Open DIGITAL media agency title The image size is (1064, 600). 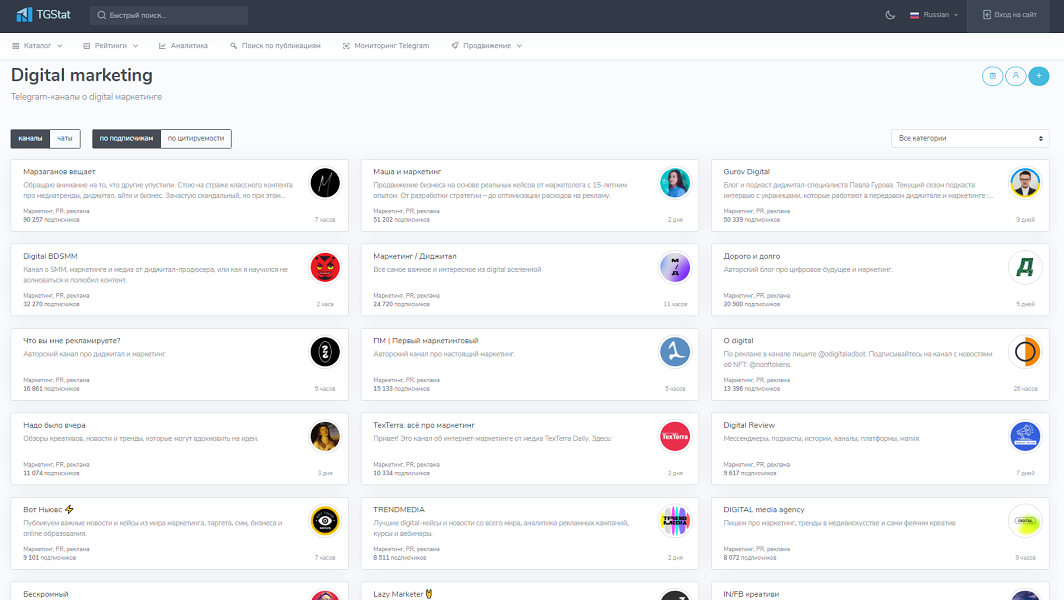pos(764,510)
